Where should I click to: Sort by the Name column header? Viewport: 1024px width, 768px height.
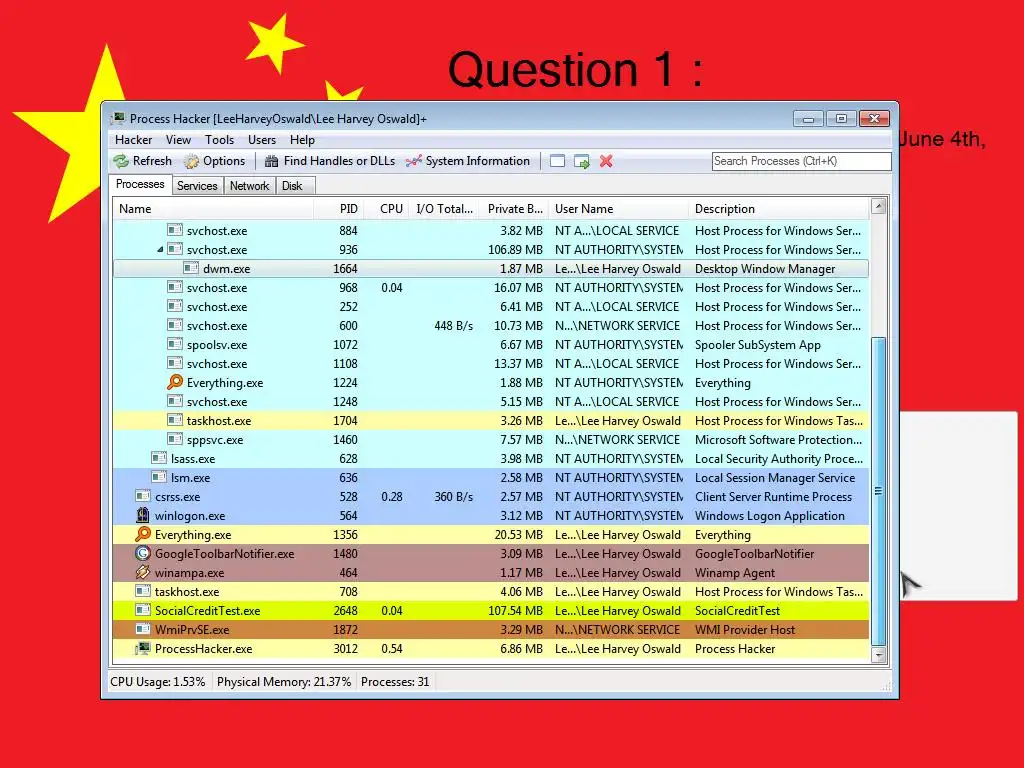coord(213,209)
